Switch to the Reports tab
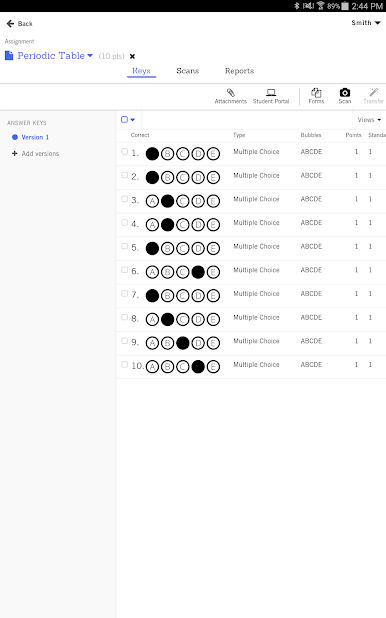 pyautogui.click(x=239, y=71)
